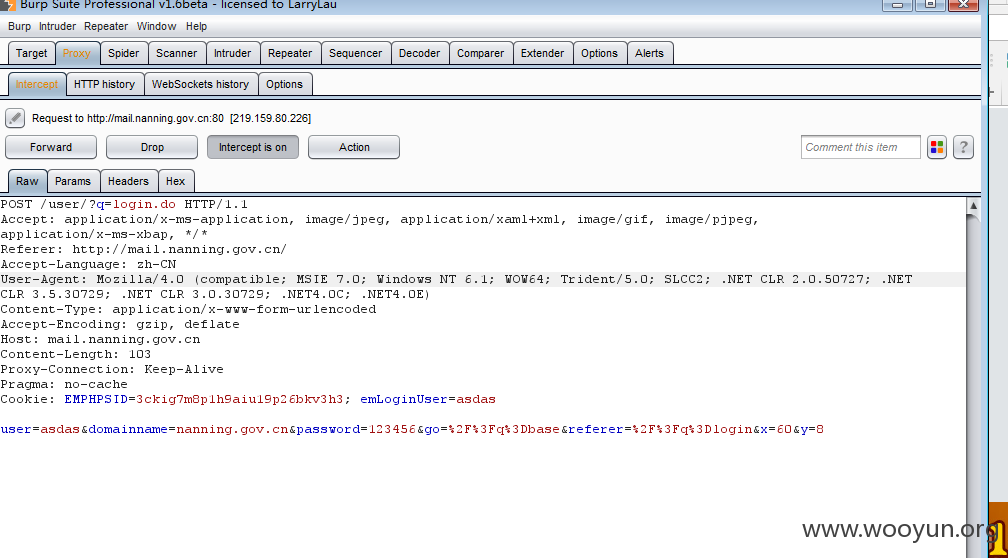
Task: Switch to the Decoder tab
Action: (x=420, y=53)
